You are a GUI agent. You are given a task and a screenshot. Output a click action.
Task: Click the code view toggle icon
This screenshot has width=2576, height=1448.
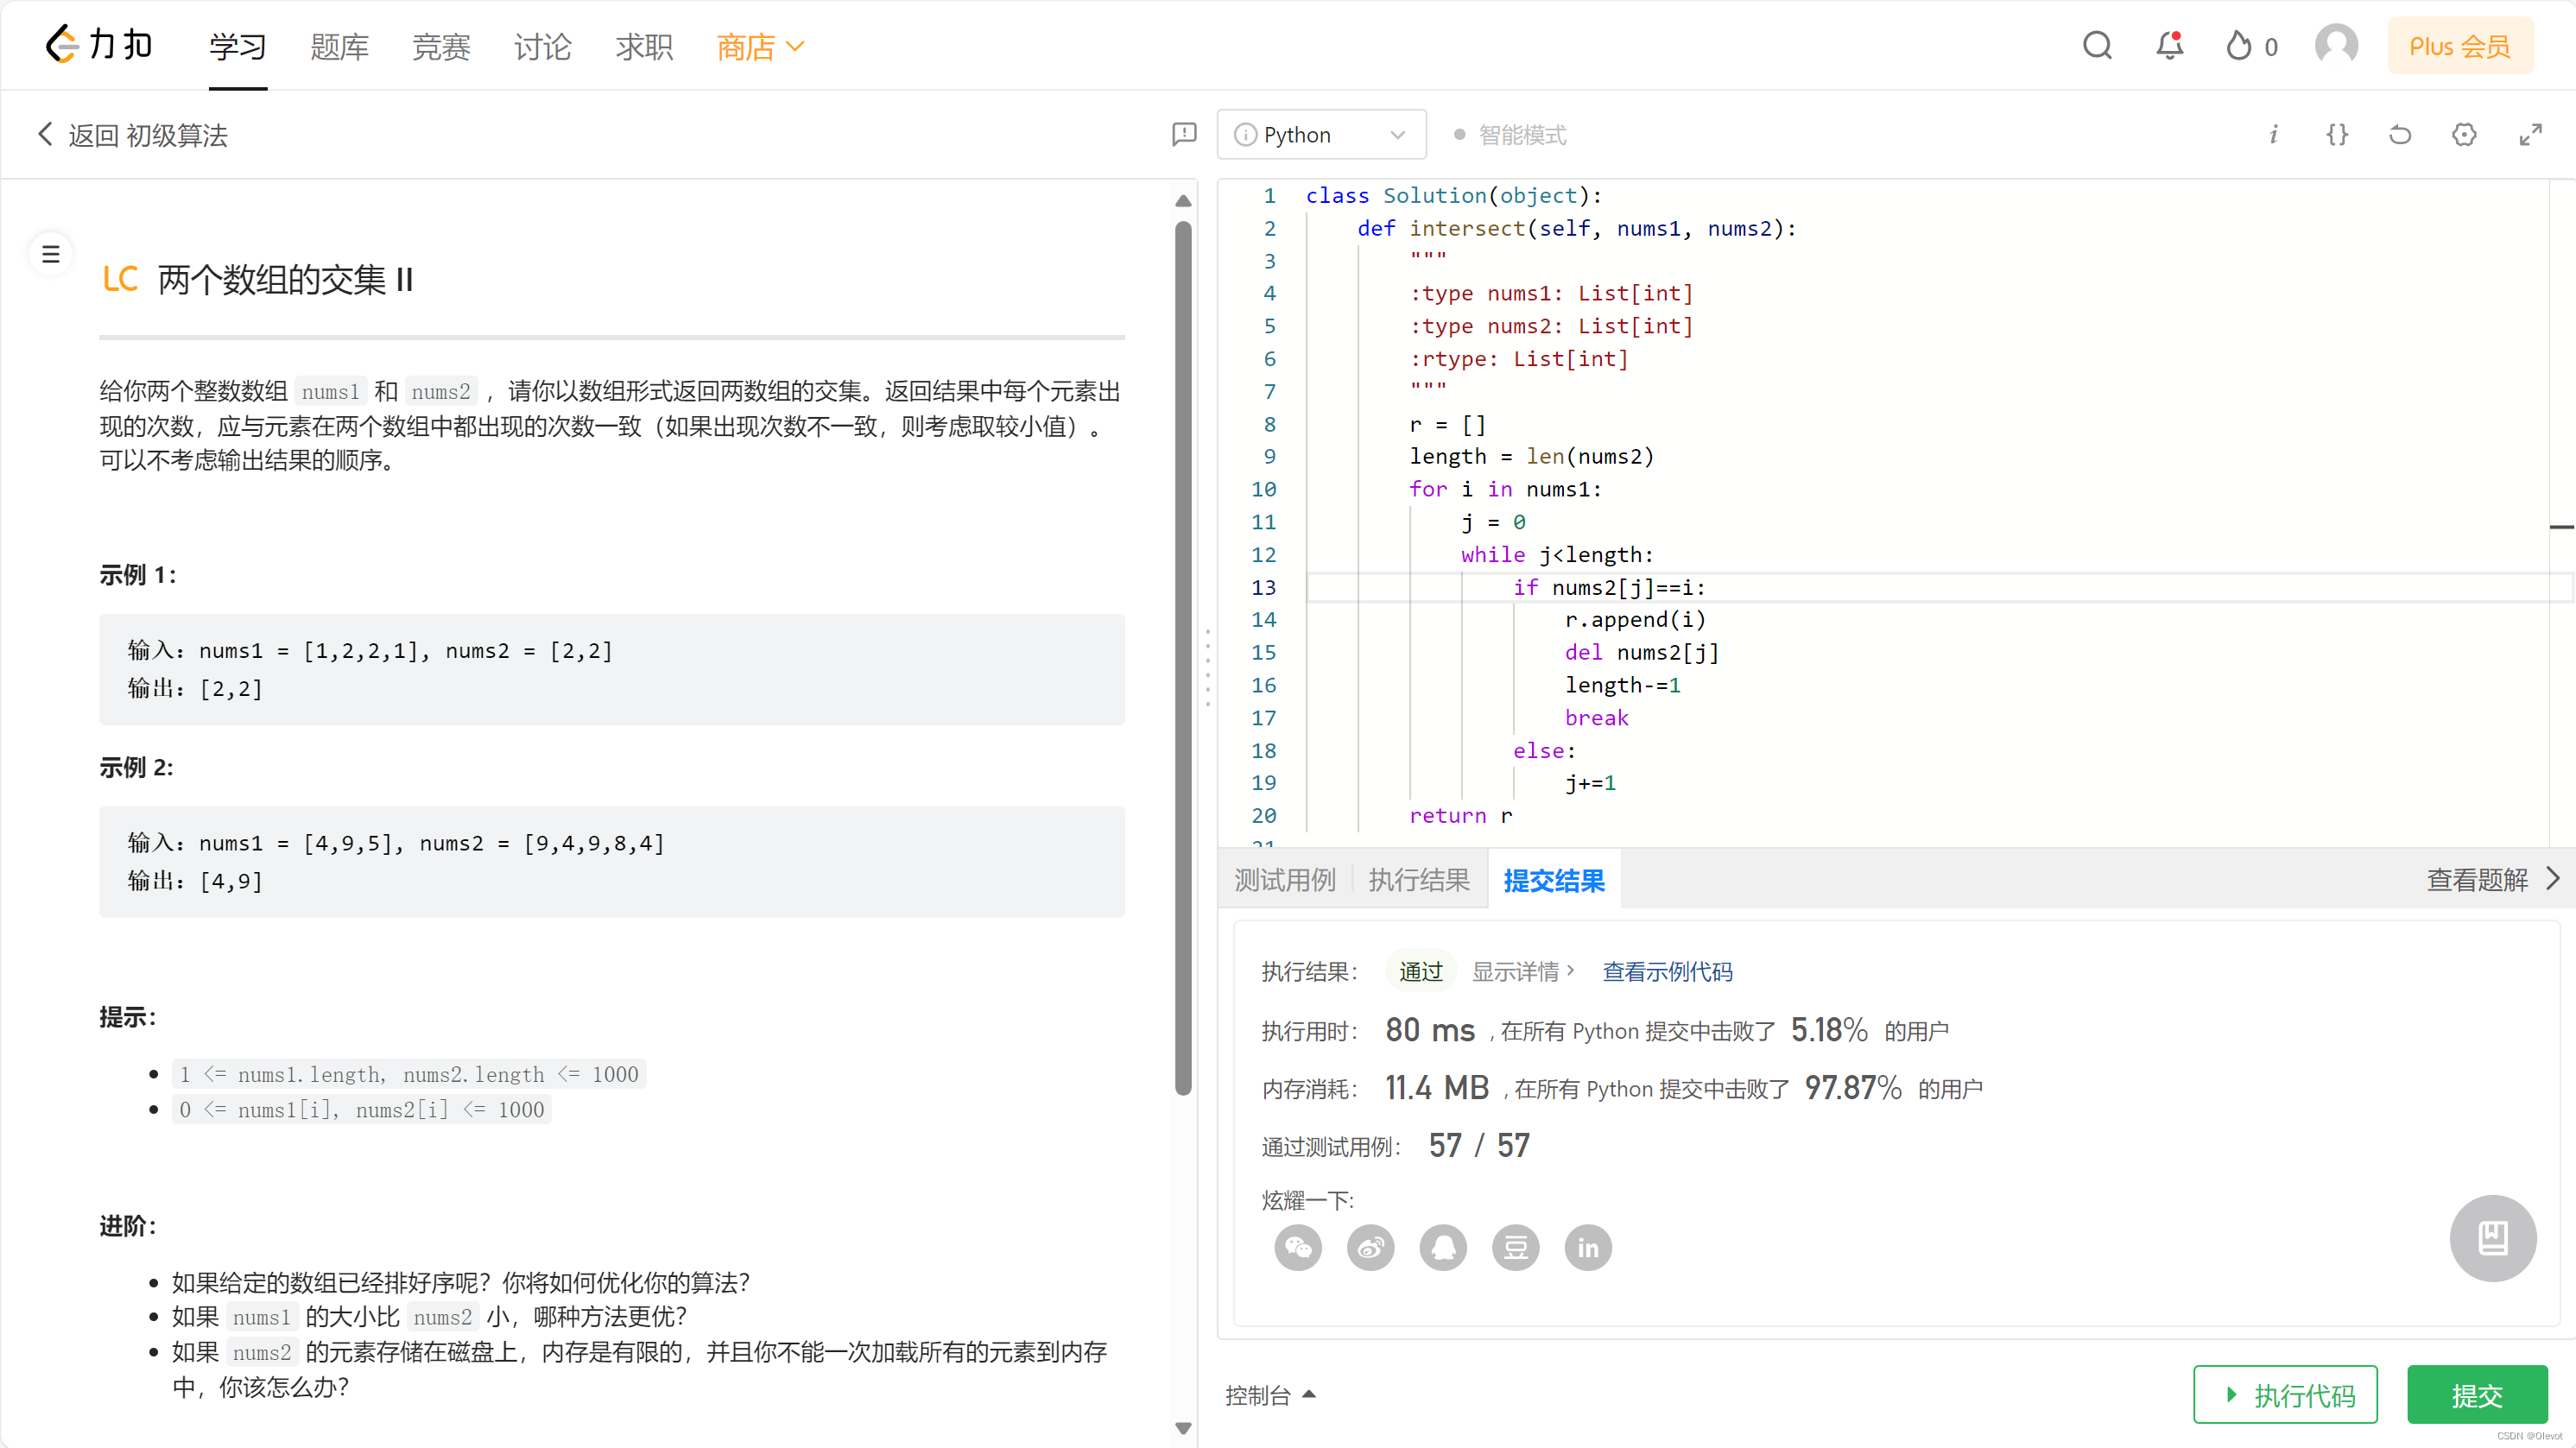coord(2337,135)
